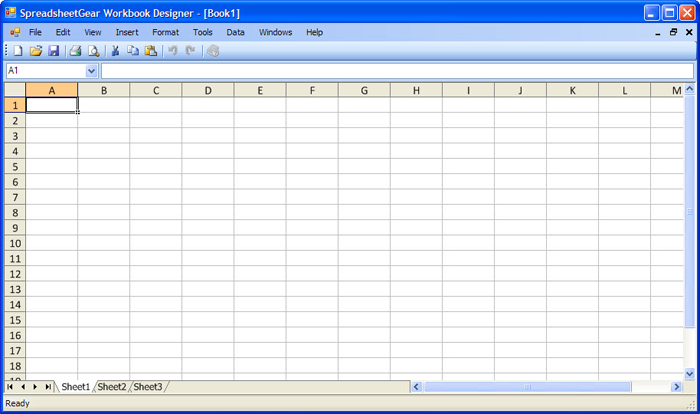Click the Select All corner box
The image size is (700, 414).
point(15,90)
